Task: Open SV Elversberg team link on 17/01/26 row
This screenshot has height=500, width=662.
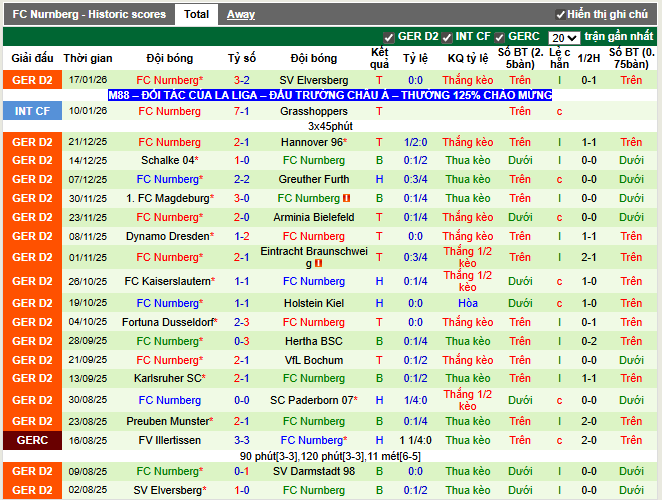Action: tap(314, 80)
